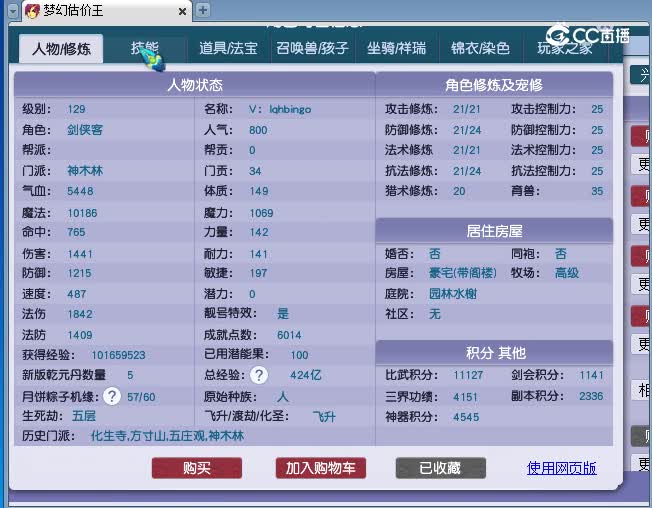652x508 pixels.
Task: Click the 成就点数 value 6014
Action: [289, 335]
